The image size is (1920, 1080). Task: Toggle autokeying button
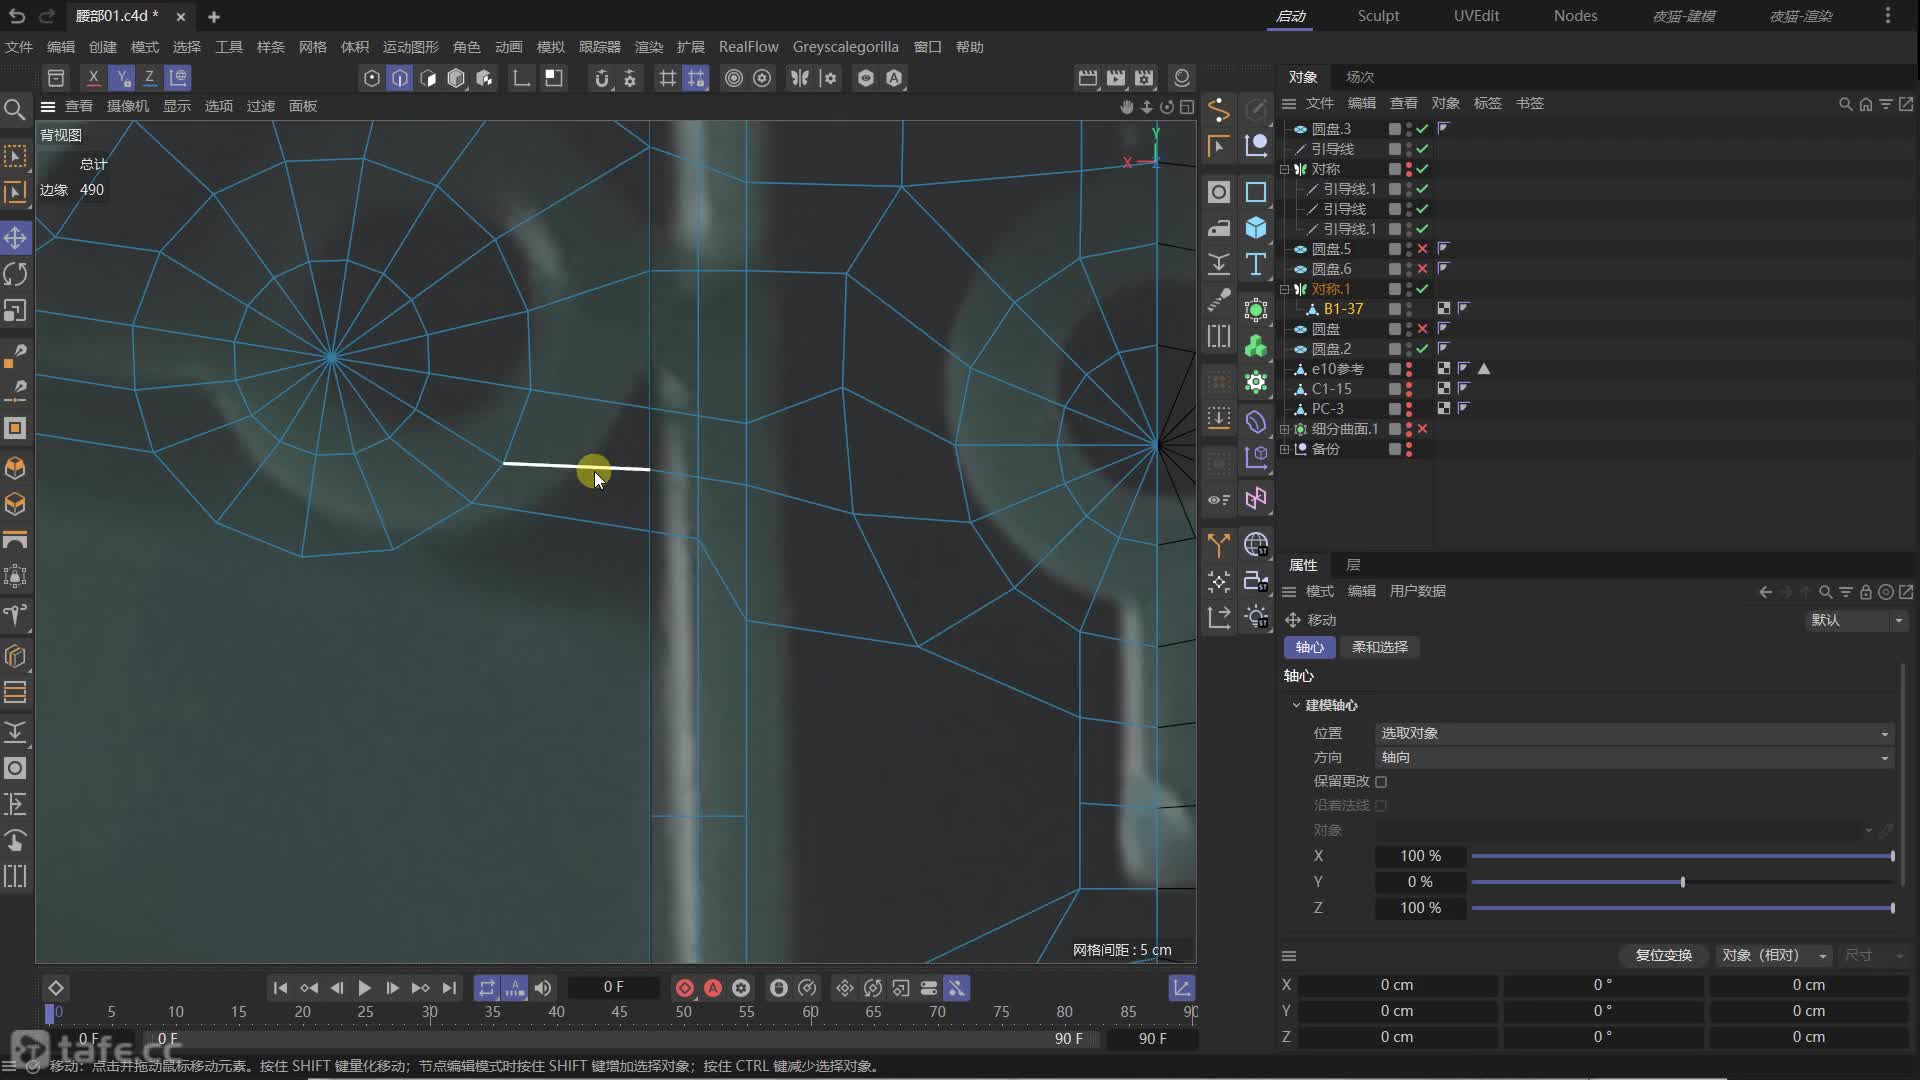click(713, 988)
